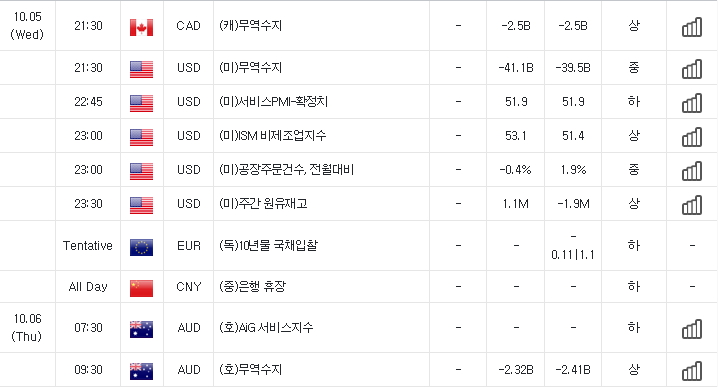Open the (캐)무역수지 event
Viewport: 718px width, 387px height.
[250, 26]
